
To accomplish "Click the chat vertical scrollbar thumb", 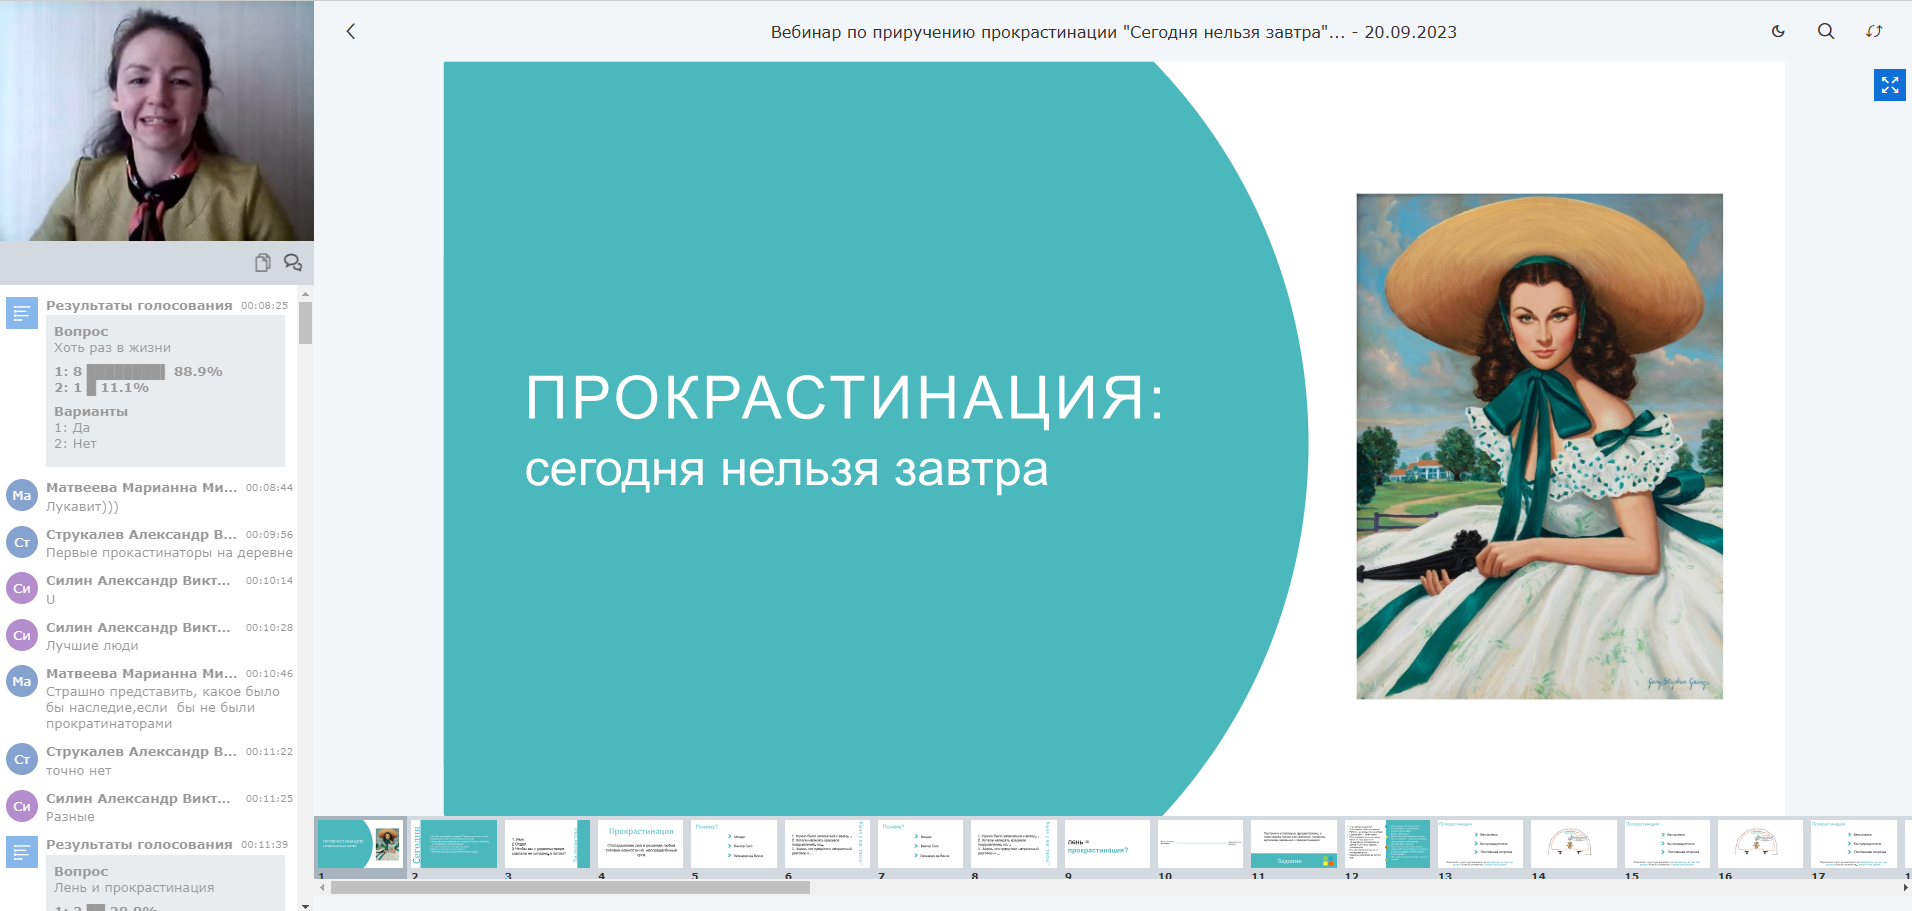I will (305, 322).
